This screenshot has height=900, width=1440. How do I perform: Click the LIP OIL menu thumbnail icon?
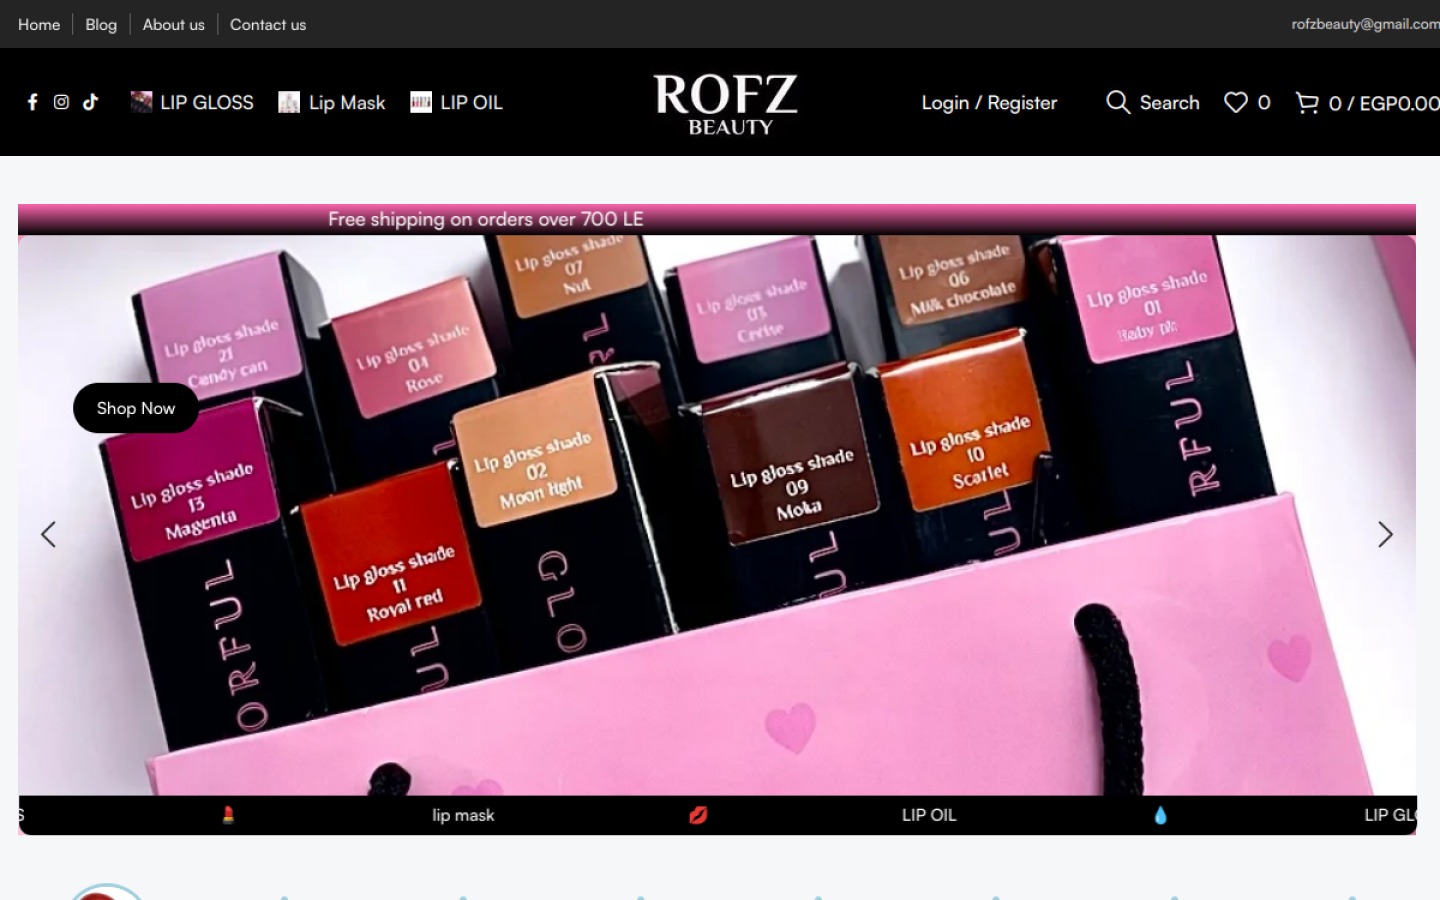pos(421,102)
